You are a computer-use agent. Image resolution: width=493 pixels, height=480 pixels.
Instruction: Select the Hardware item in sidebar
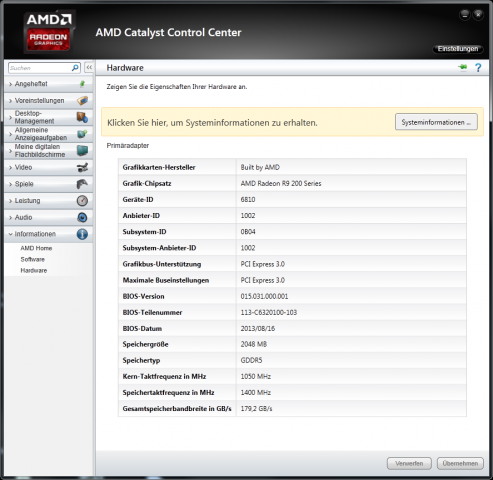(x=34, y=271)
